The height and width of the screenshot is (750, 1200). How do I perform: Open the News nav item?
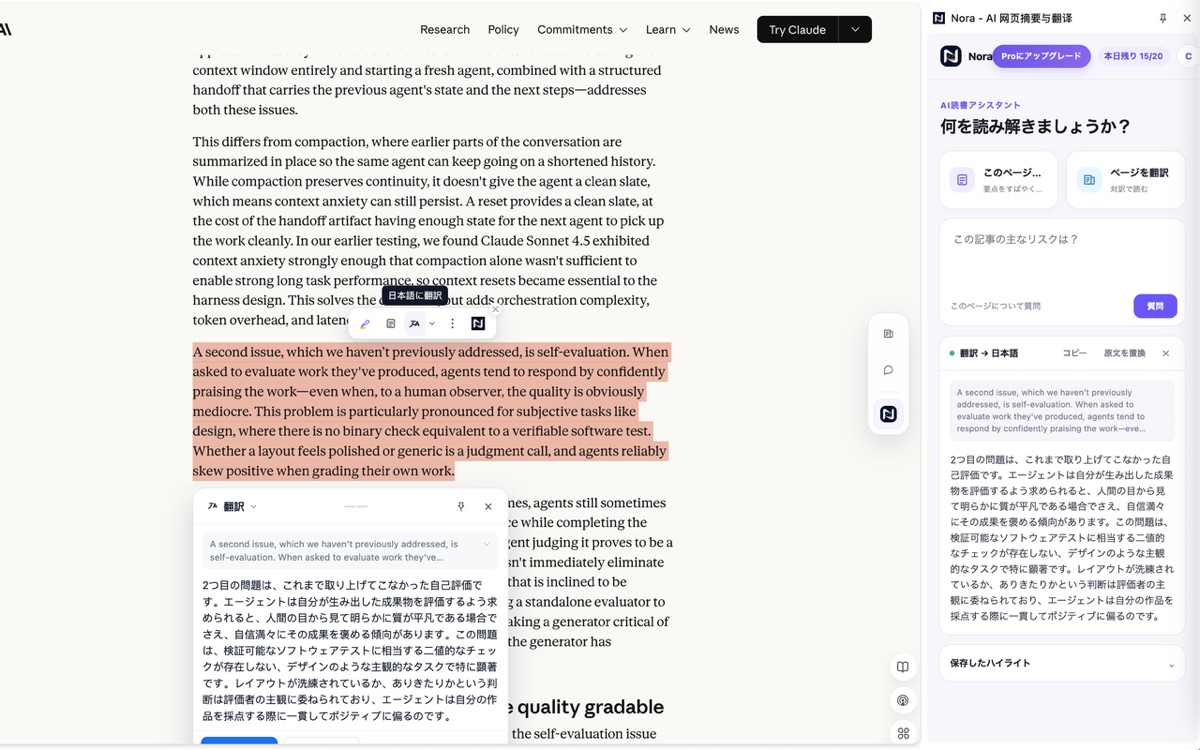tap(724, 30)
